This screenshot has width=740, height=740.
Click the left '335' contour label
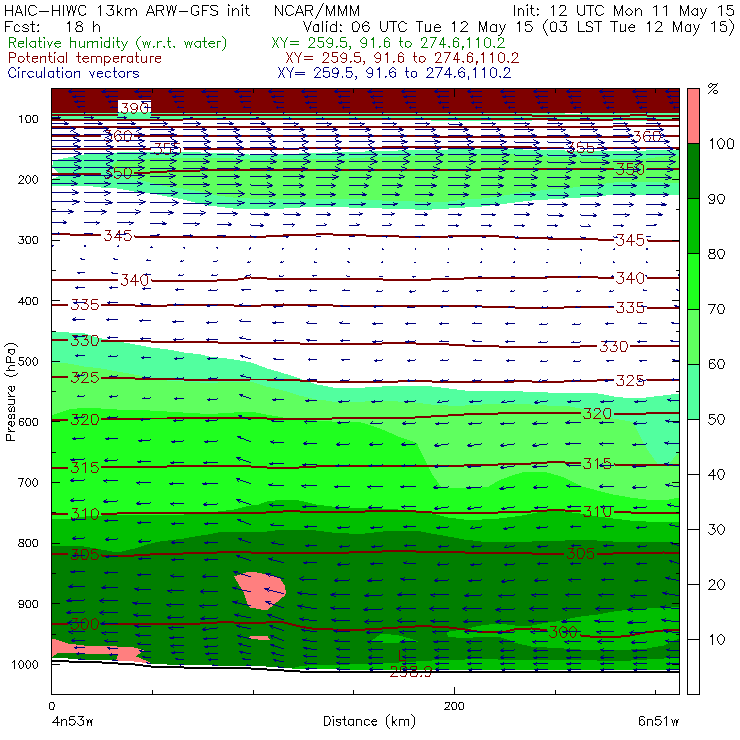pyautogui.click(x=85, y=305)
